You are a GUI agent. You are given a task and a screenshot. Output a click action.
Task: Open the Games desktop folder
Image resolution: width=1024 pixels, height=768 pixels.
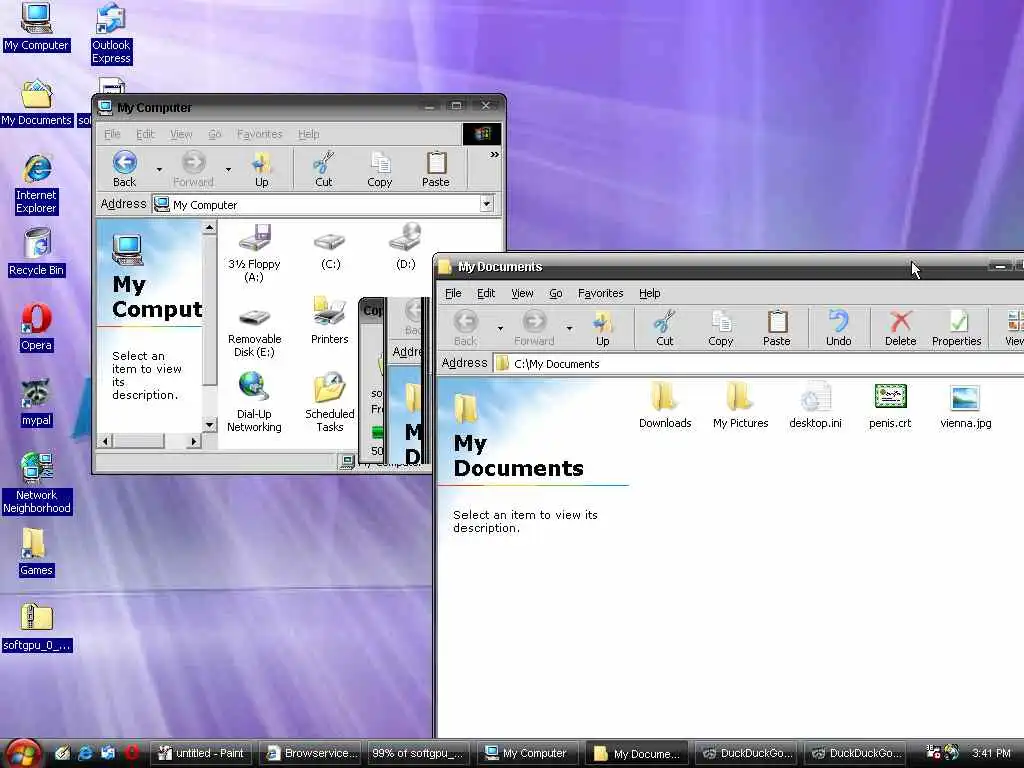point(36,552)
